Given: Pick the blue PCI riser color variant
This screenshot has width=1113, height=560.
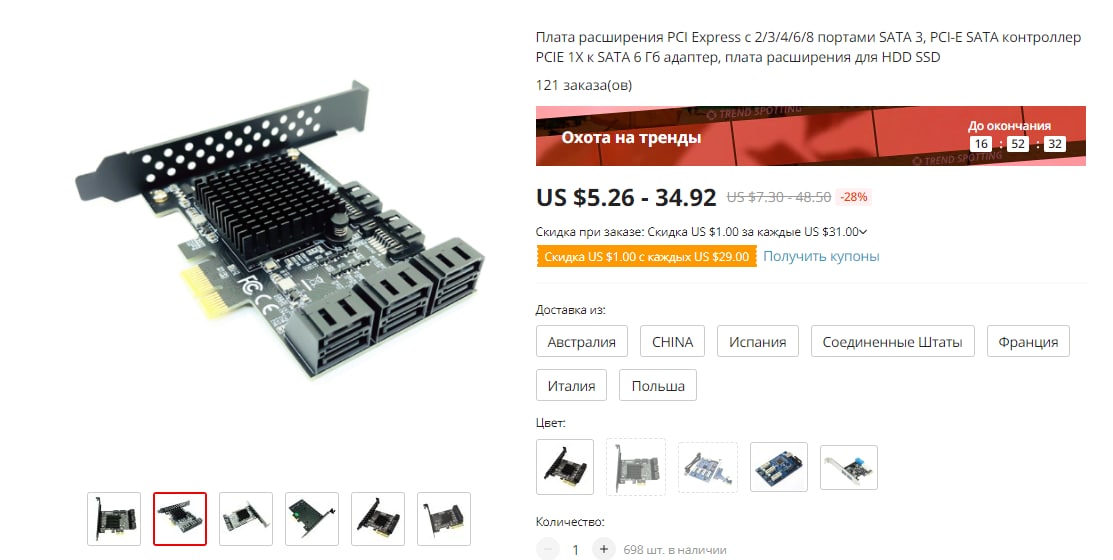Looking at the screenshot, I should 779,467.
